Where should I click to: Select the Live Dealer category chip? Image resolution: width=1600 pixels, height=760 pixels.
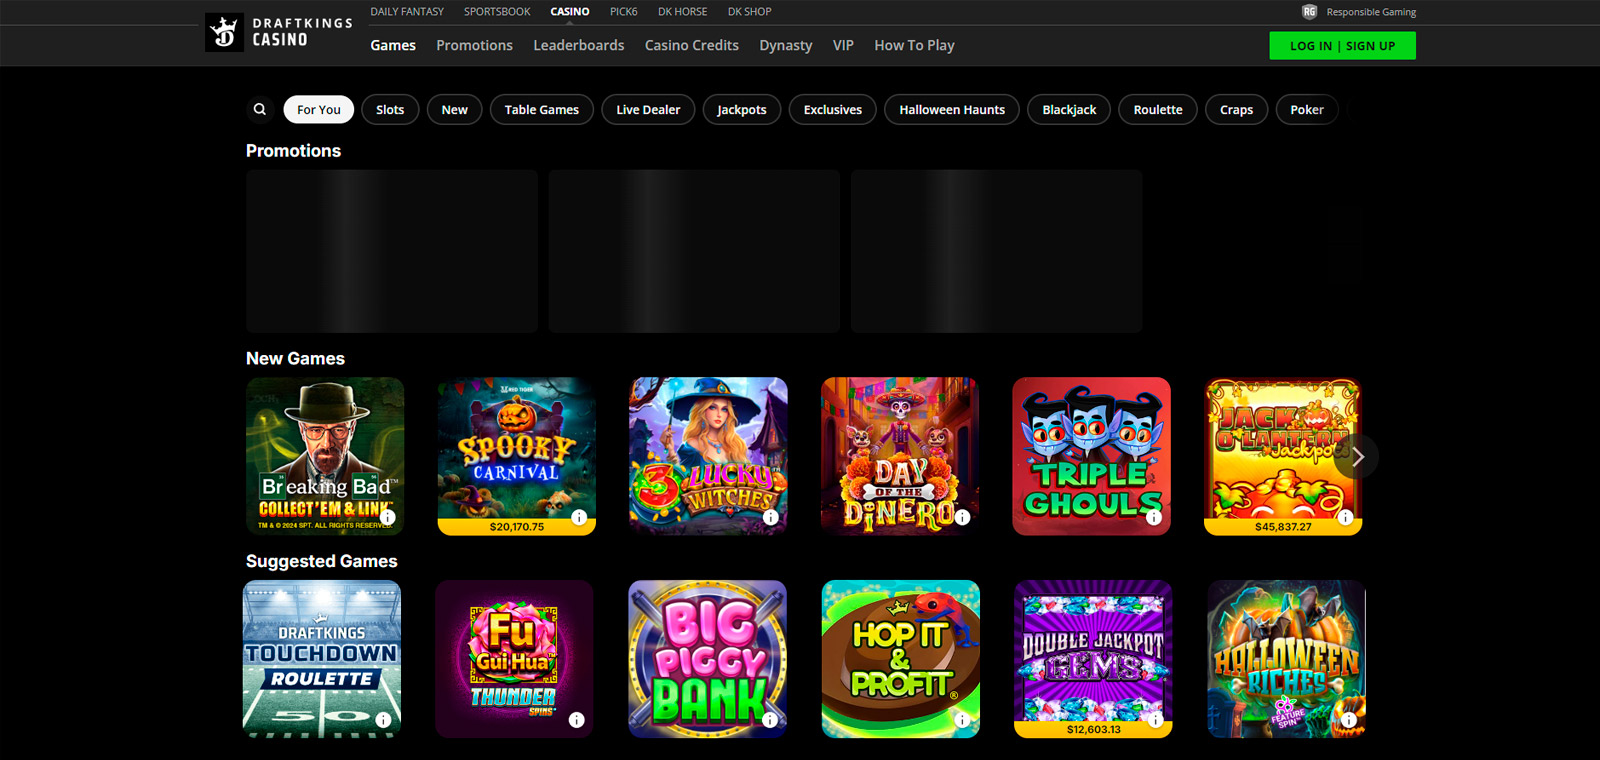pos(648,109)
